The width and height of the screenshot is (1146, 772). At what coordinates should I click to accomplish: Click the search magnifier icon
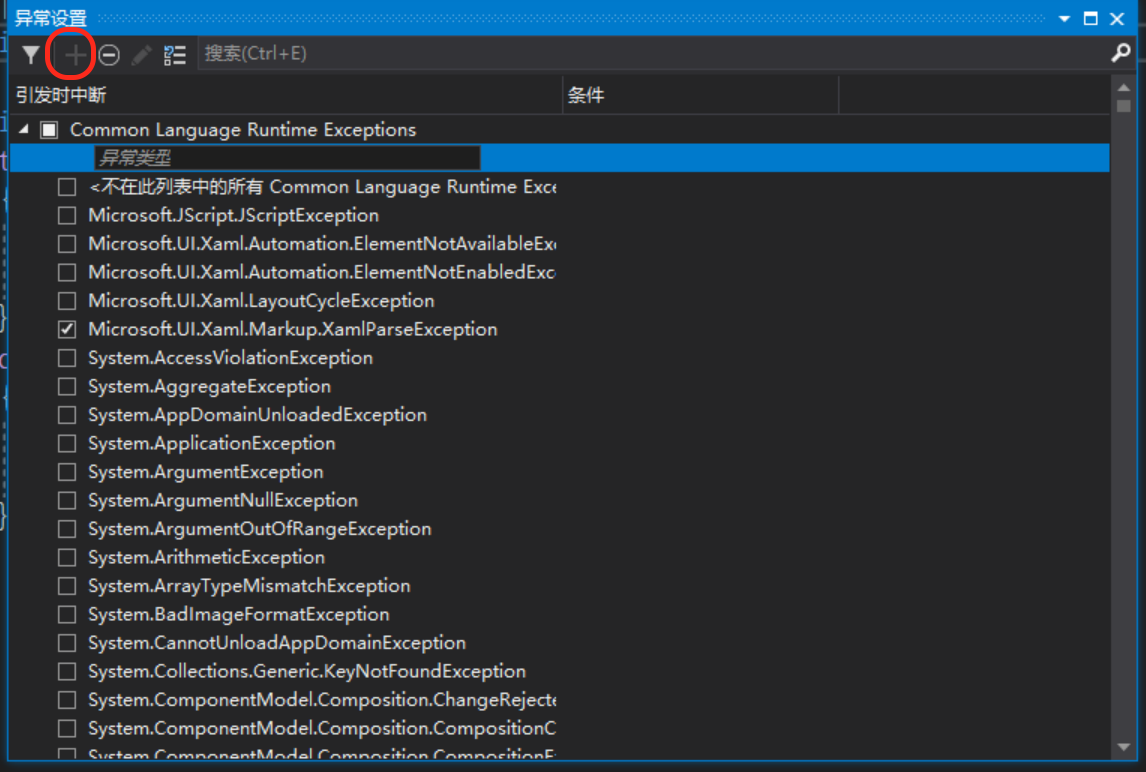pos(1121,53)
